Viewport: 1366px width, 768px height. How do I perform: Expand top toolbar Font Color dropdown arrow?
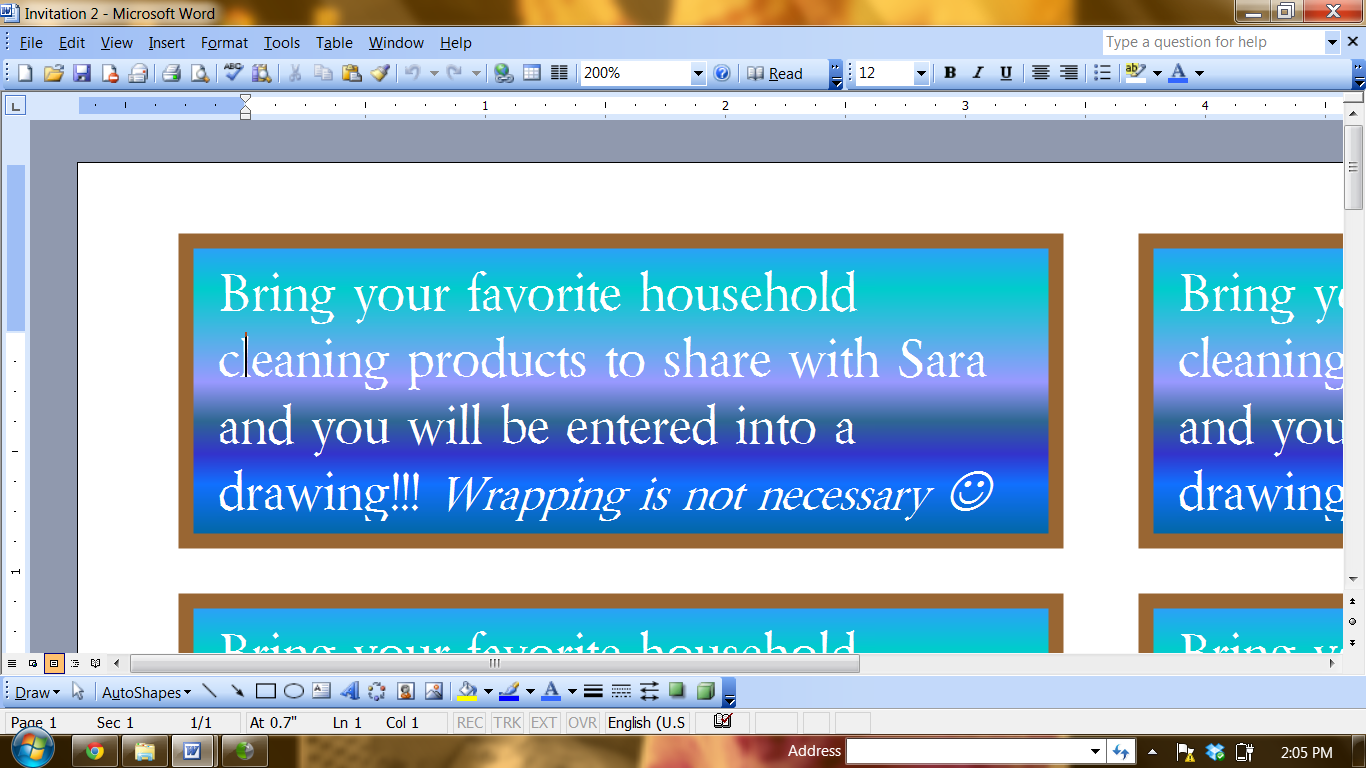1199,73
